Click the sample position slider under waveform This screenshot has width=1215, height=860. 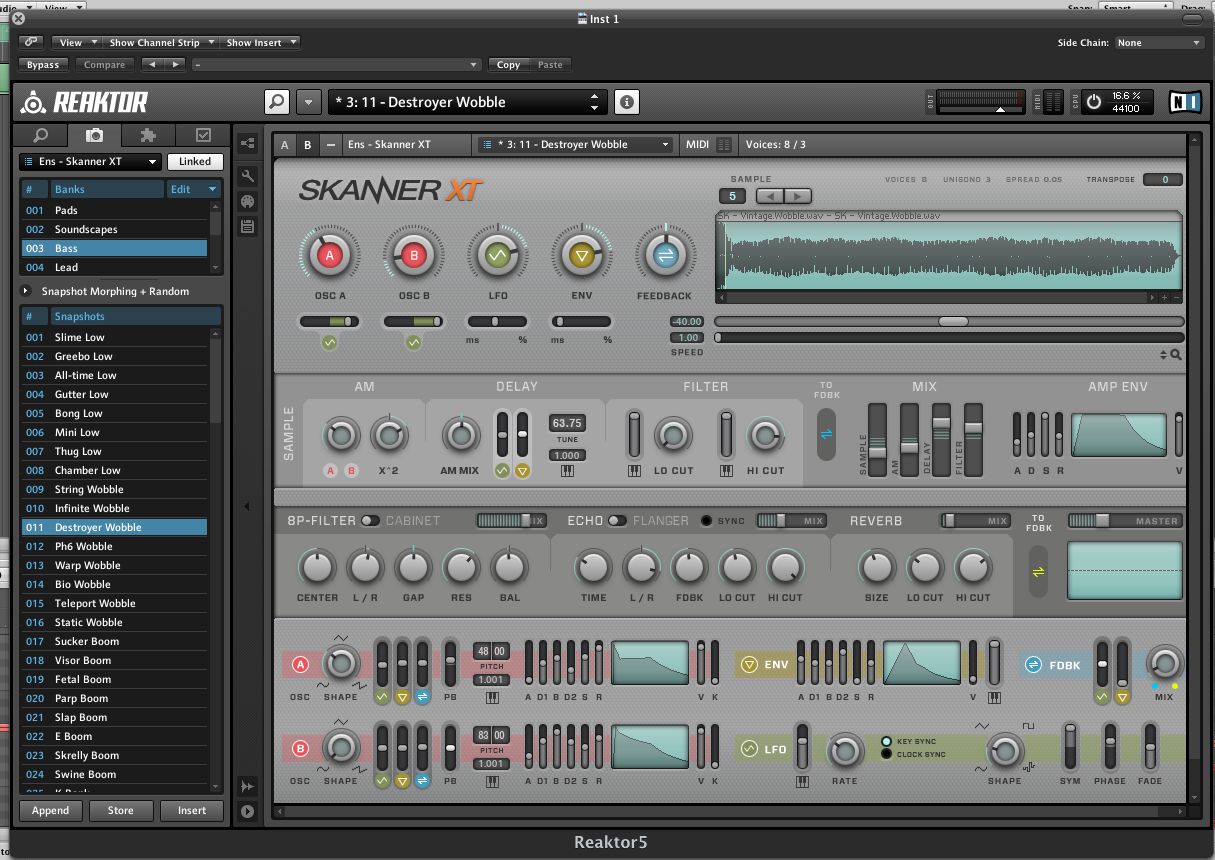click(x=949, y=322)
